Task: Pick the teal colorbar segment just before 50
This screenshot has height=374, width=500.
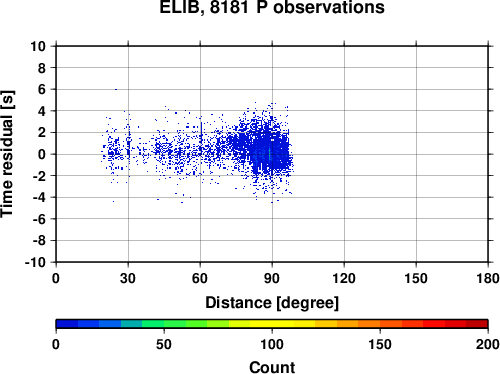Action: click(131, 324)
